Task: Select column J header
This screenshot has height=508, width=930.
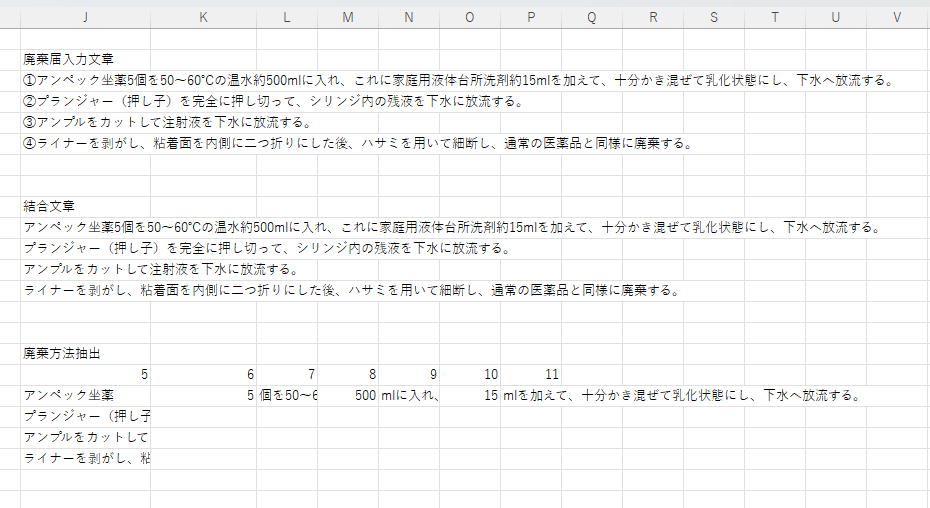Action: click(x=85, y=17)
